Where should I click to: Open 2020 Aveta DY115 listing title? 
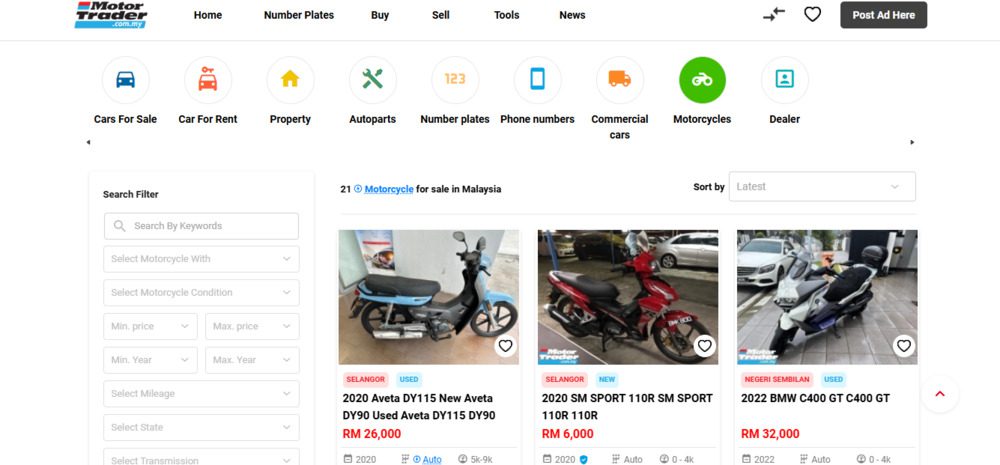(419, 407)
